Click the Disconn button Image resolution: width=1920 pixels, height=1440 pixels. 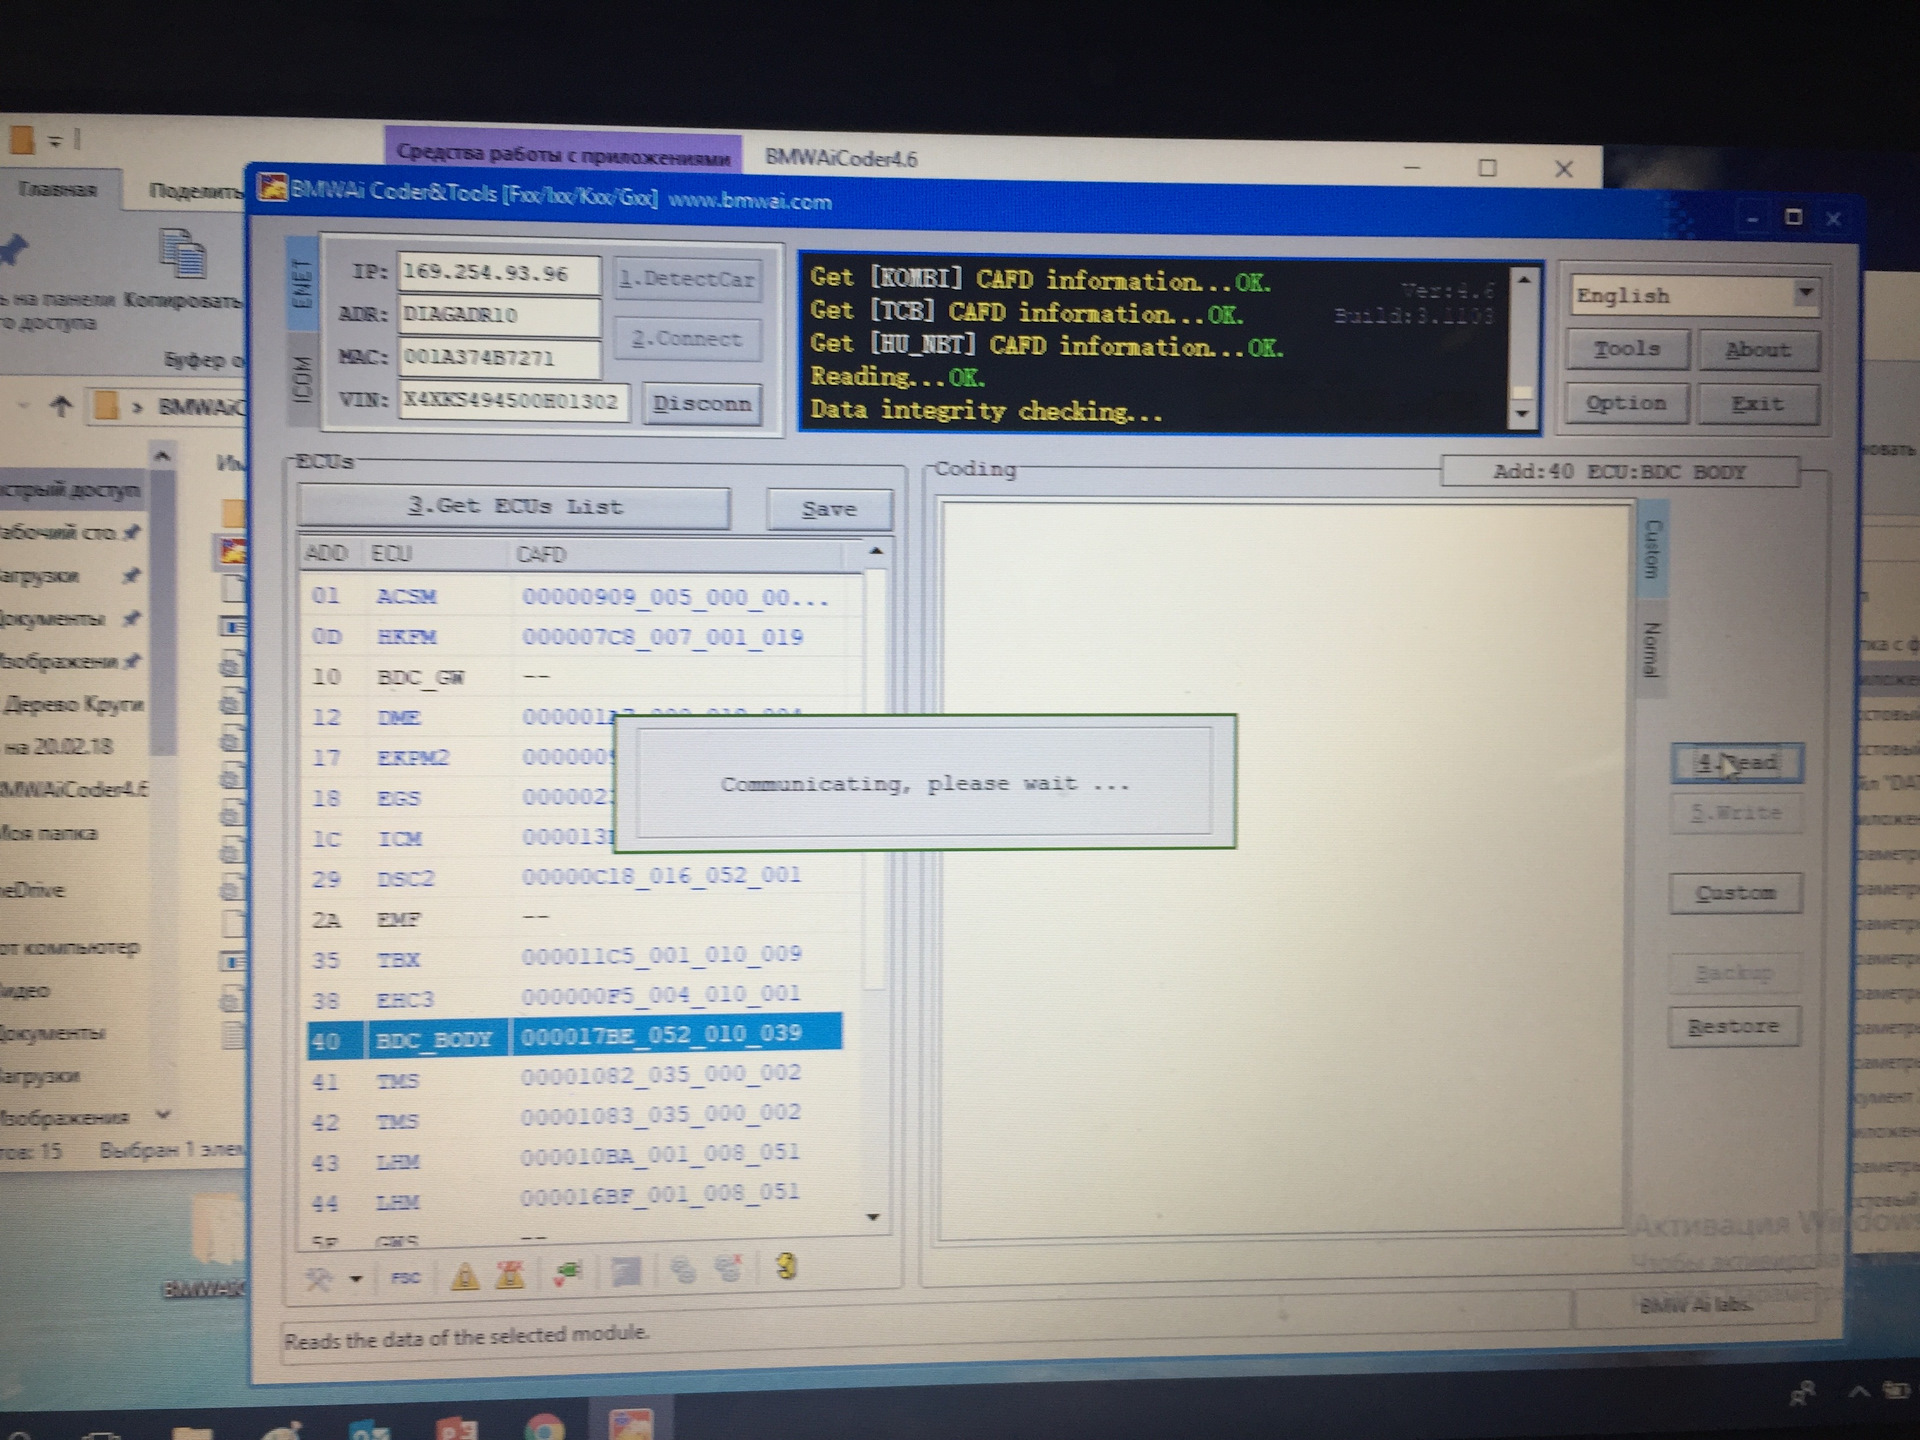pyautogui.click(x=701, y=403)
